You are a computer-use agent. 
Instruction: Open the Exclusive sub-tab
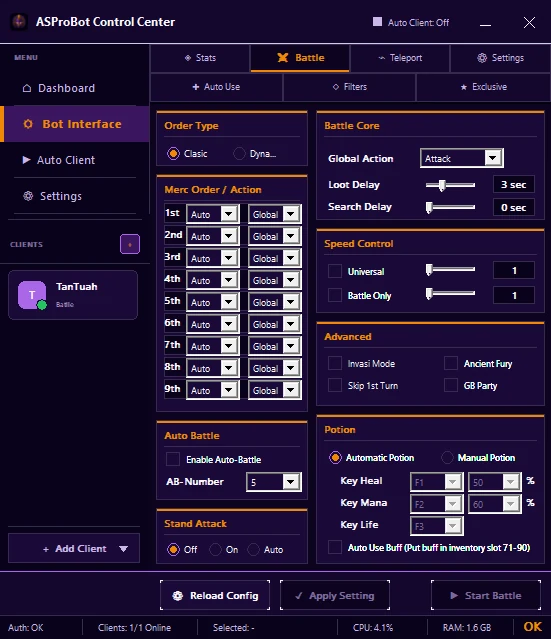(483, 87)
